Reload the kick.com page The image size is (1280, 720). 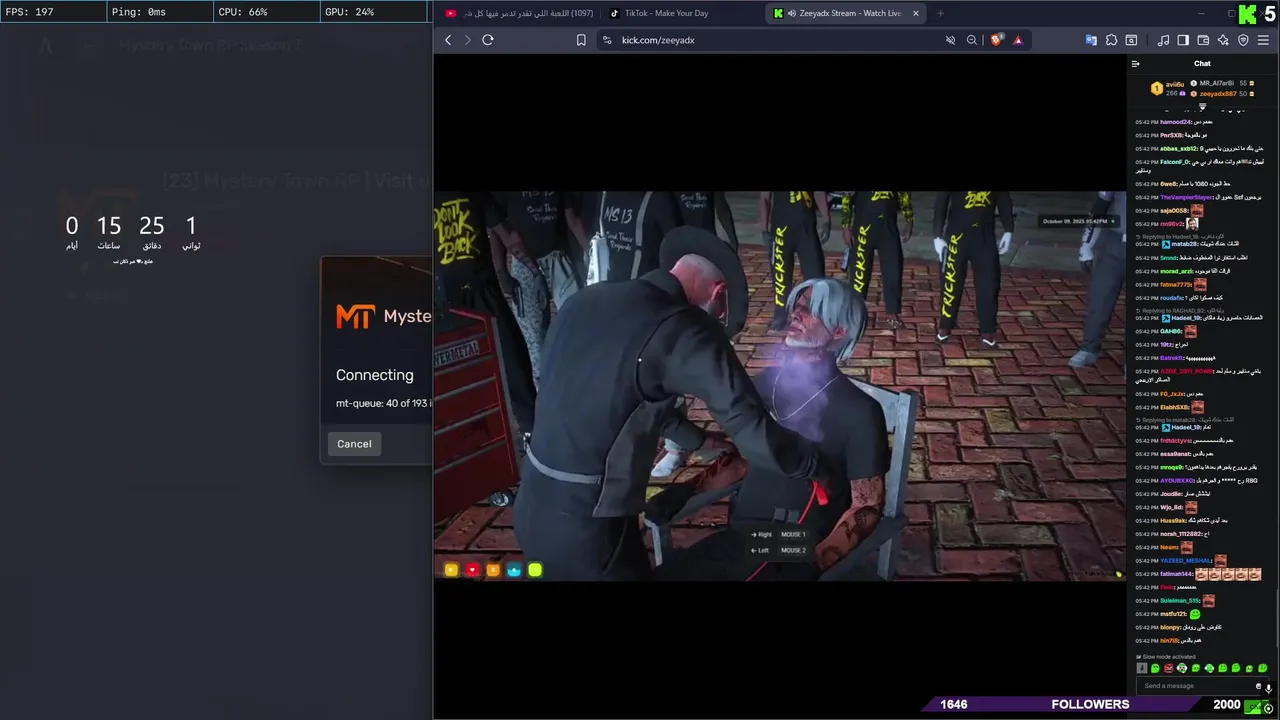(x=488, y=40)
